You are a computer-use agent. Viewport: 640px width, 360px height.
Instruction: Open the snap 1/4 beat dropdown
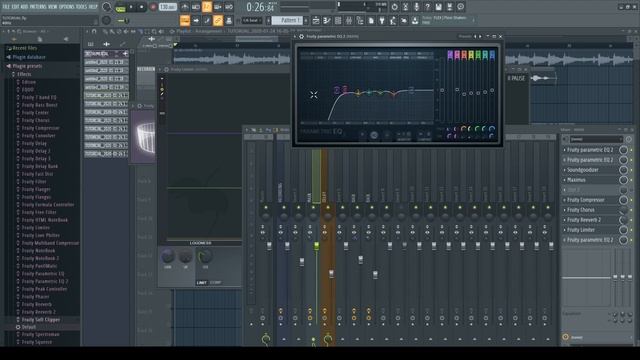(251, 20)
